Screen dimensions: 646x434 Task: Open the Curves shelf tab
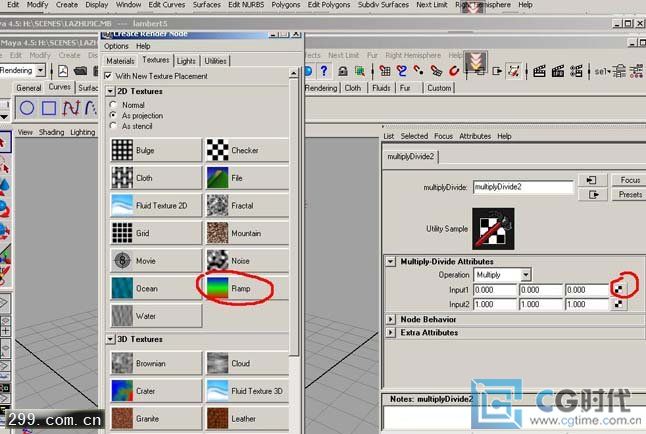(60, 87)
